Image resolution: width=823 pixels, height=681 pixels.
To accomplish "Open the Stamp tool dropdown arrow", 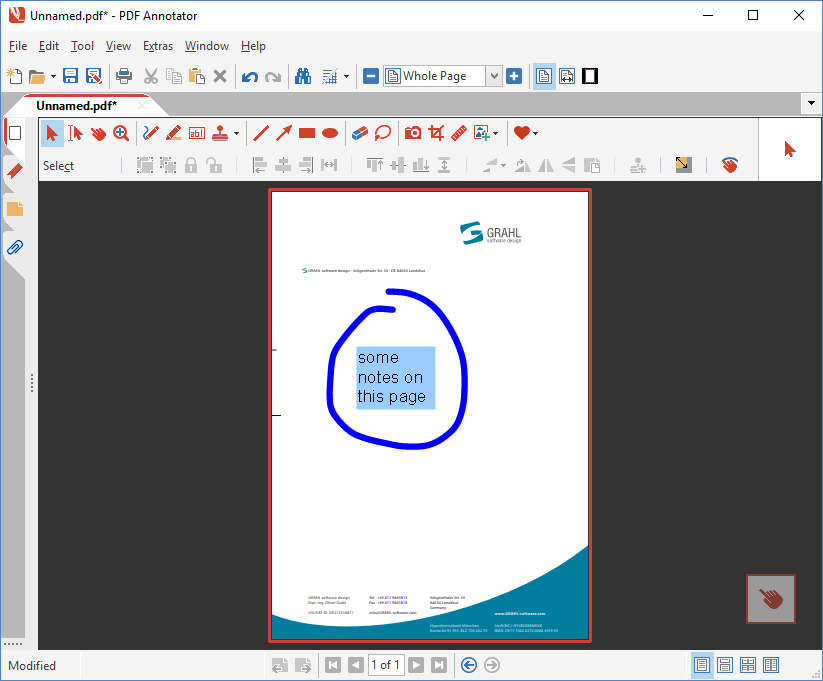I will pyautogui.click(x=236, y=133).
